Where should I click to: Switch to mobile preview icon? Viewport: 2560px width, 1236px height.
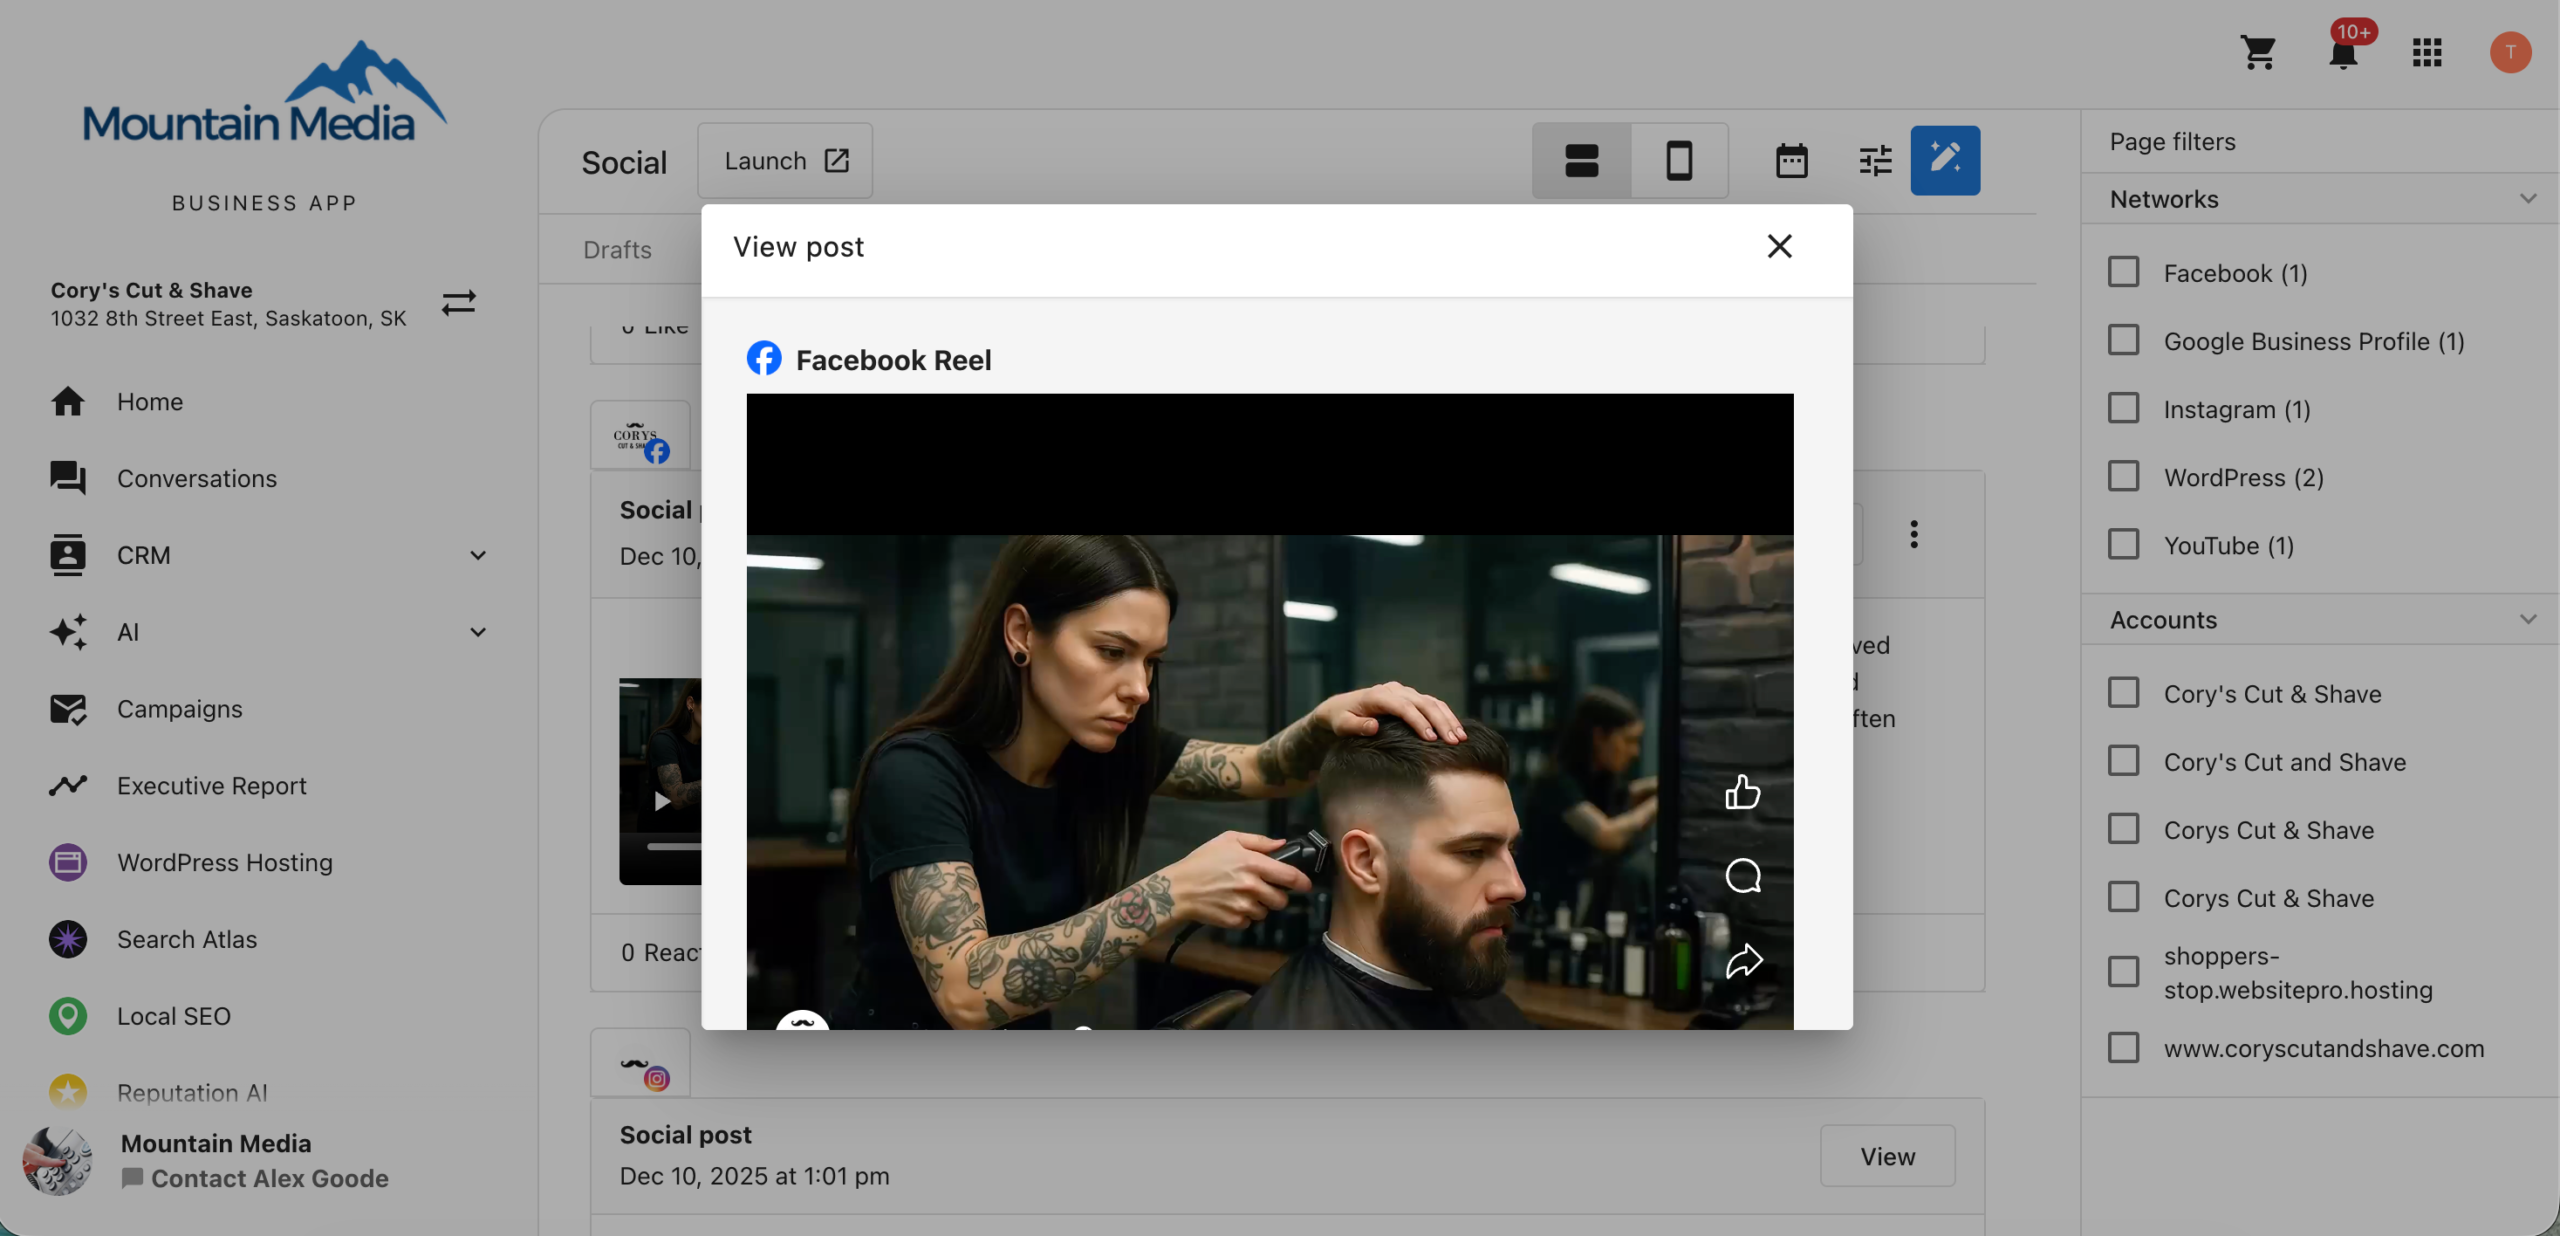(x=1679, y=160)
